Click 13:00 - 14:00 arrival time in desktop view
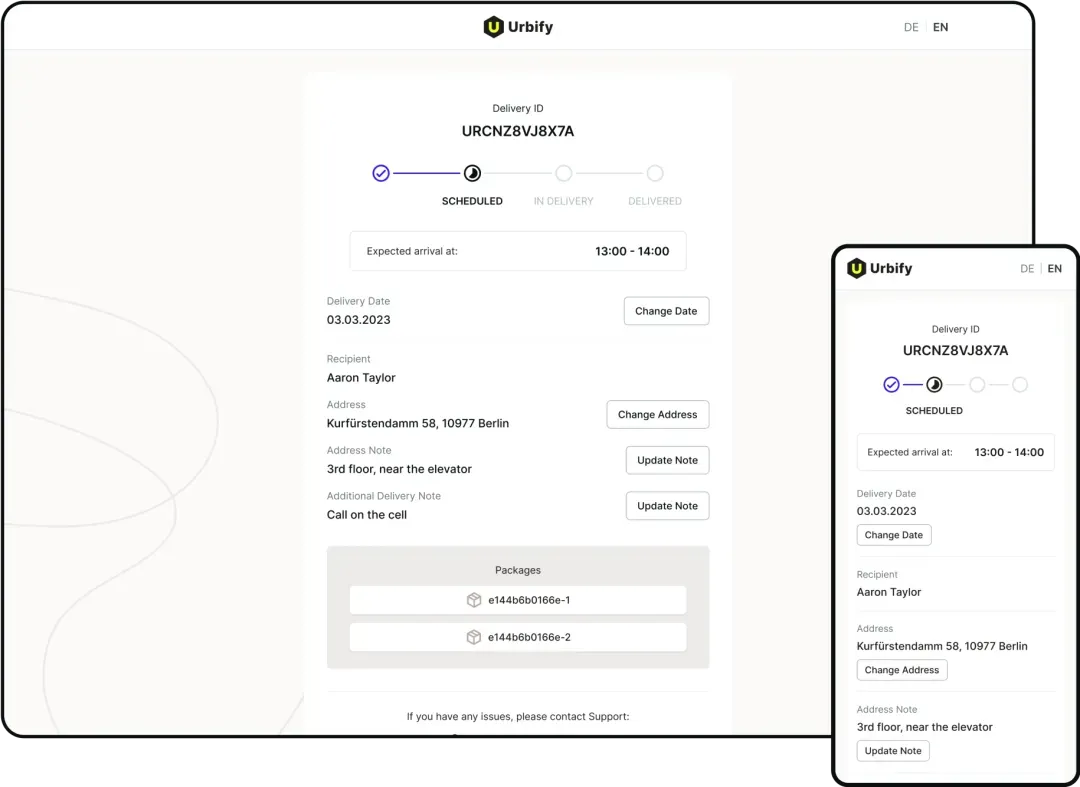Screen dimensions: 1080x787 coord(632,251)
